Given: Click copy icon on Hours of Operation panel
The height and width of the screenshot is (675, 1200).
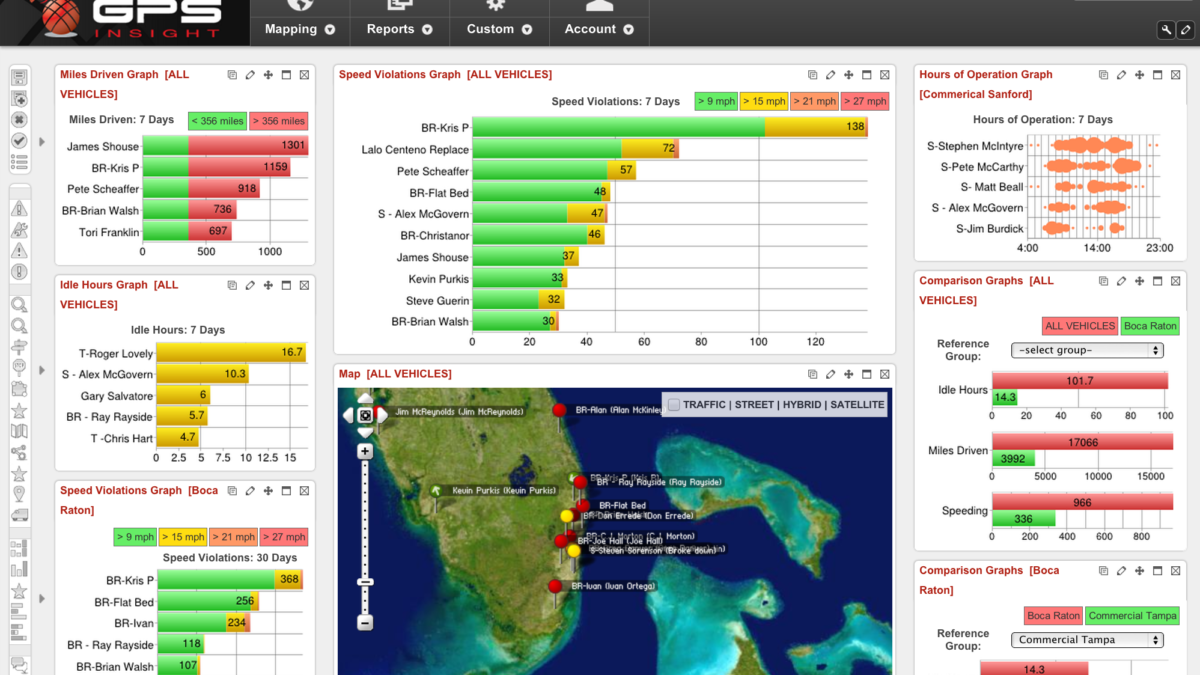Looking at the screenshot, I should point(1103,75).
